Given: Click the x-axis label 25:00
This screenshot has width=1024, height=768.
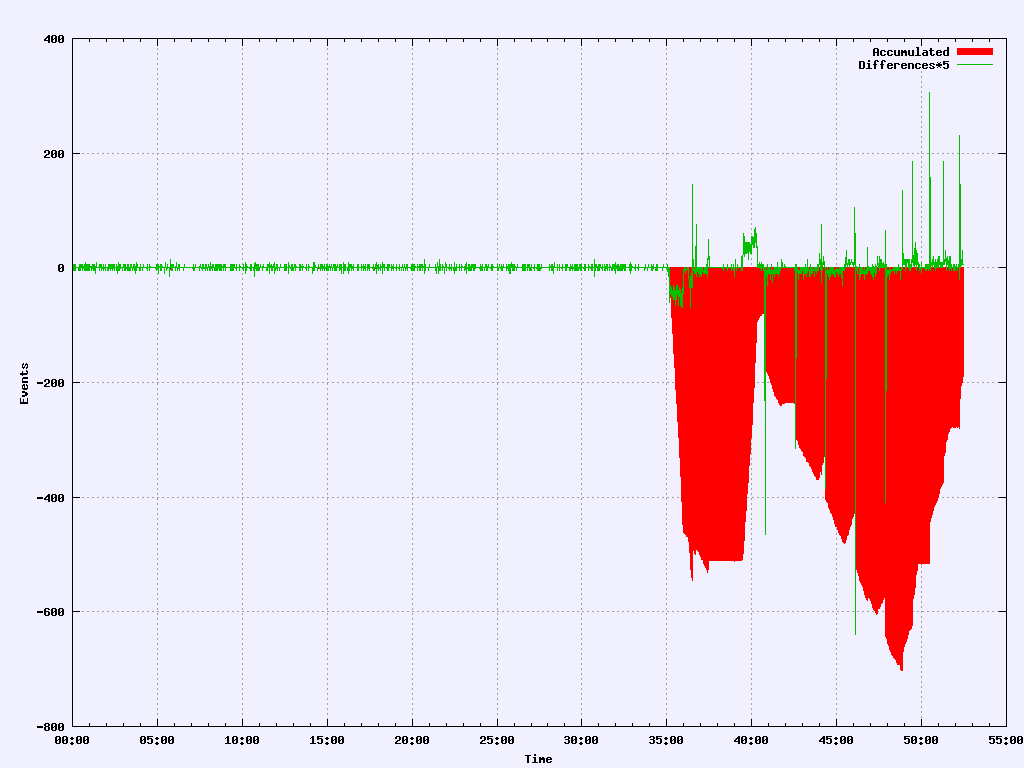Looking at the screenshot, I should click(496, 741).
